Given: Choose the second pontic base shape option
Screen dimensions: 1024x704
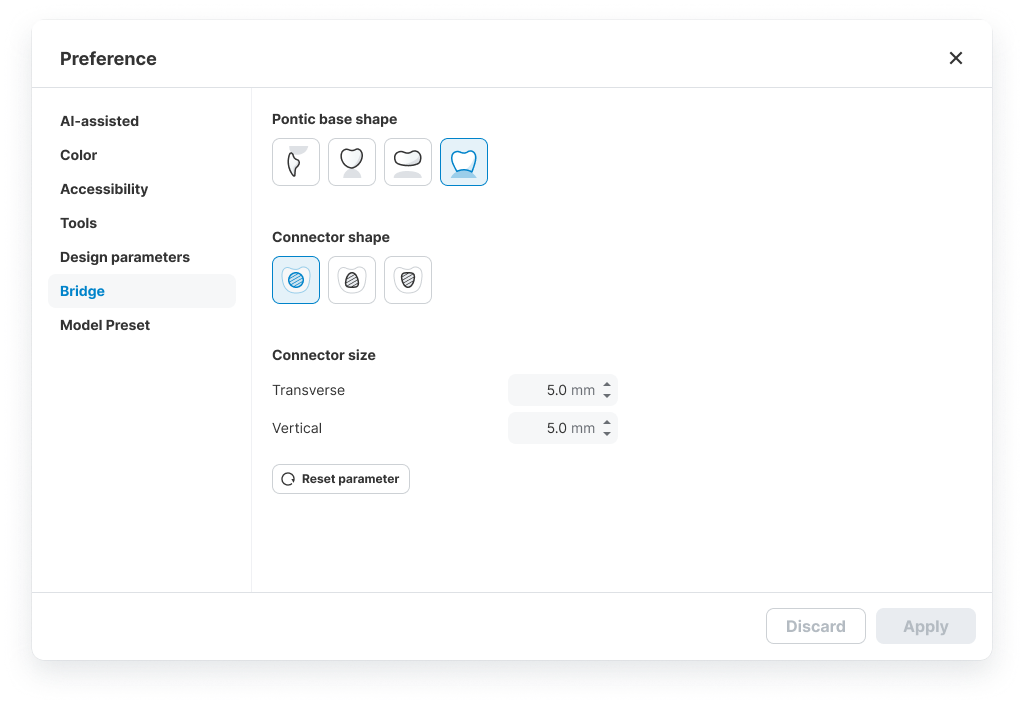Looking at the screenshot, I should tap(352, 162).
